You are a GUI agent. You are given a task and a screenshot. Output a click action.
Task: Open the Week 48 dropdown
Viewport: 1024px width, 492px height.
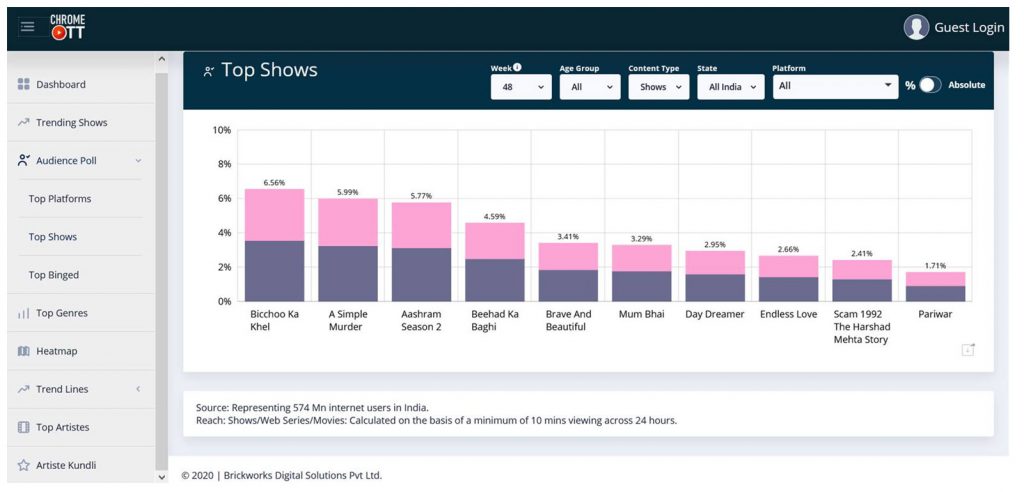[521, 87]
